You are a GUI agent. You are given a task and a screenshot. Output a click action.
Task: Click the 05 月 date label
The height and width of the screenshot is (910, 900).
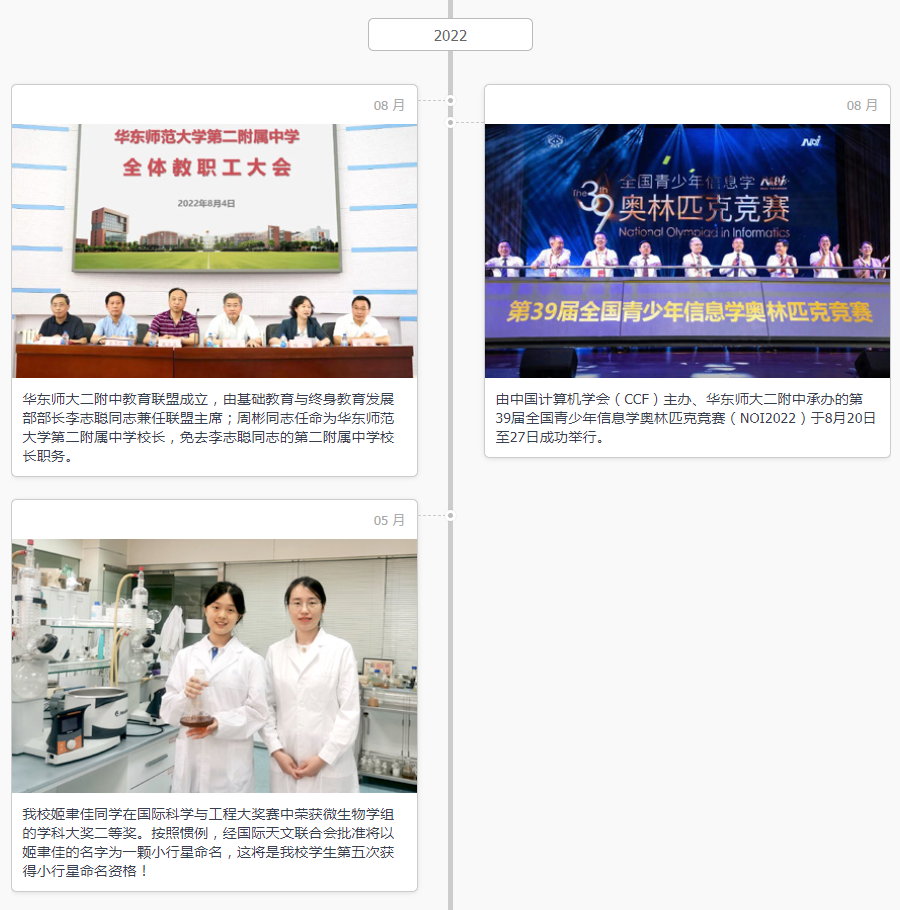point(389,520)
